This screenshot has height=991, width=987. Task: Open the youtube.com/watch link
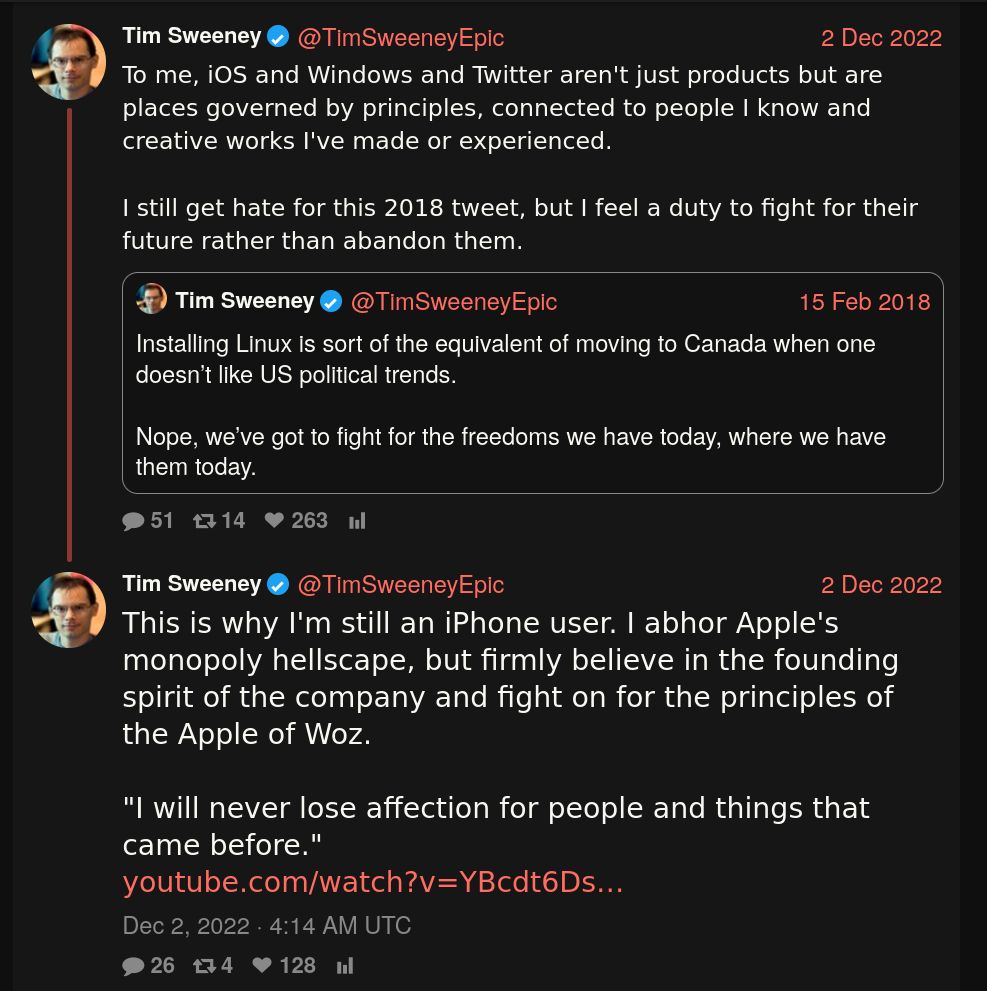[372, 883]
